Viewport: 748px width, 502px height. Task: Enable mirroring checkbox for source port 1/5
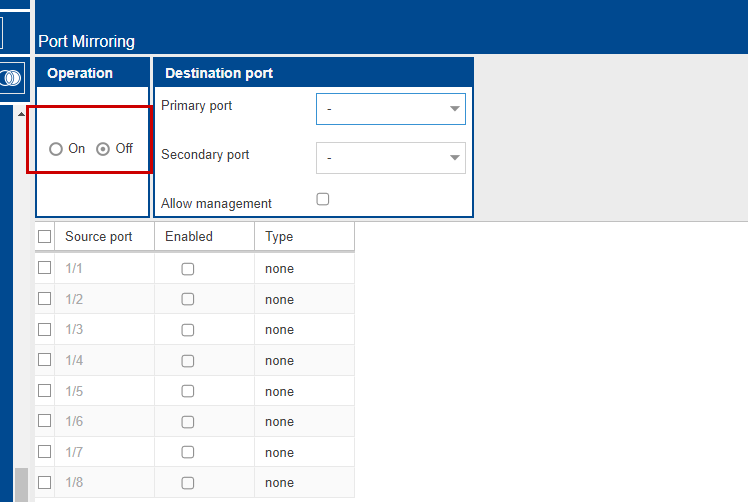pos(188,391)
